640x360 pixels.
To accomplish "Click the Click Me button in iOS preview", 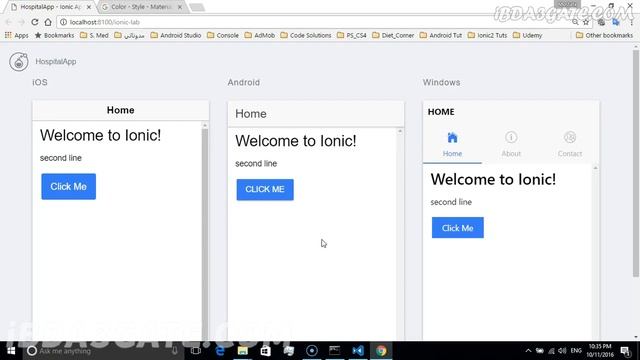I will click(69, 187).
